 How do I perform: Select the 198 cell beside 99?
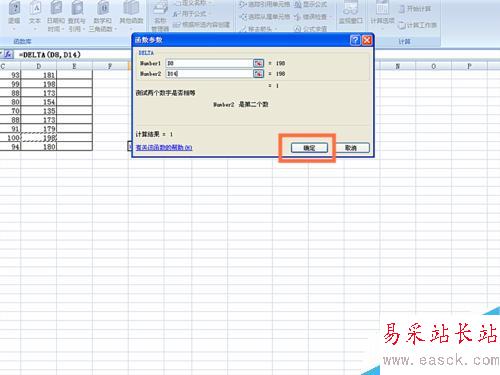[39, 84]
